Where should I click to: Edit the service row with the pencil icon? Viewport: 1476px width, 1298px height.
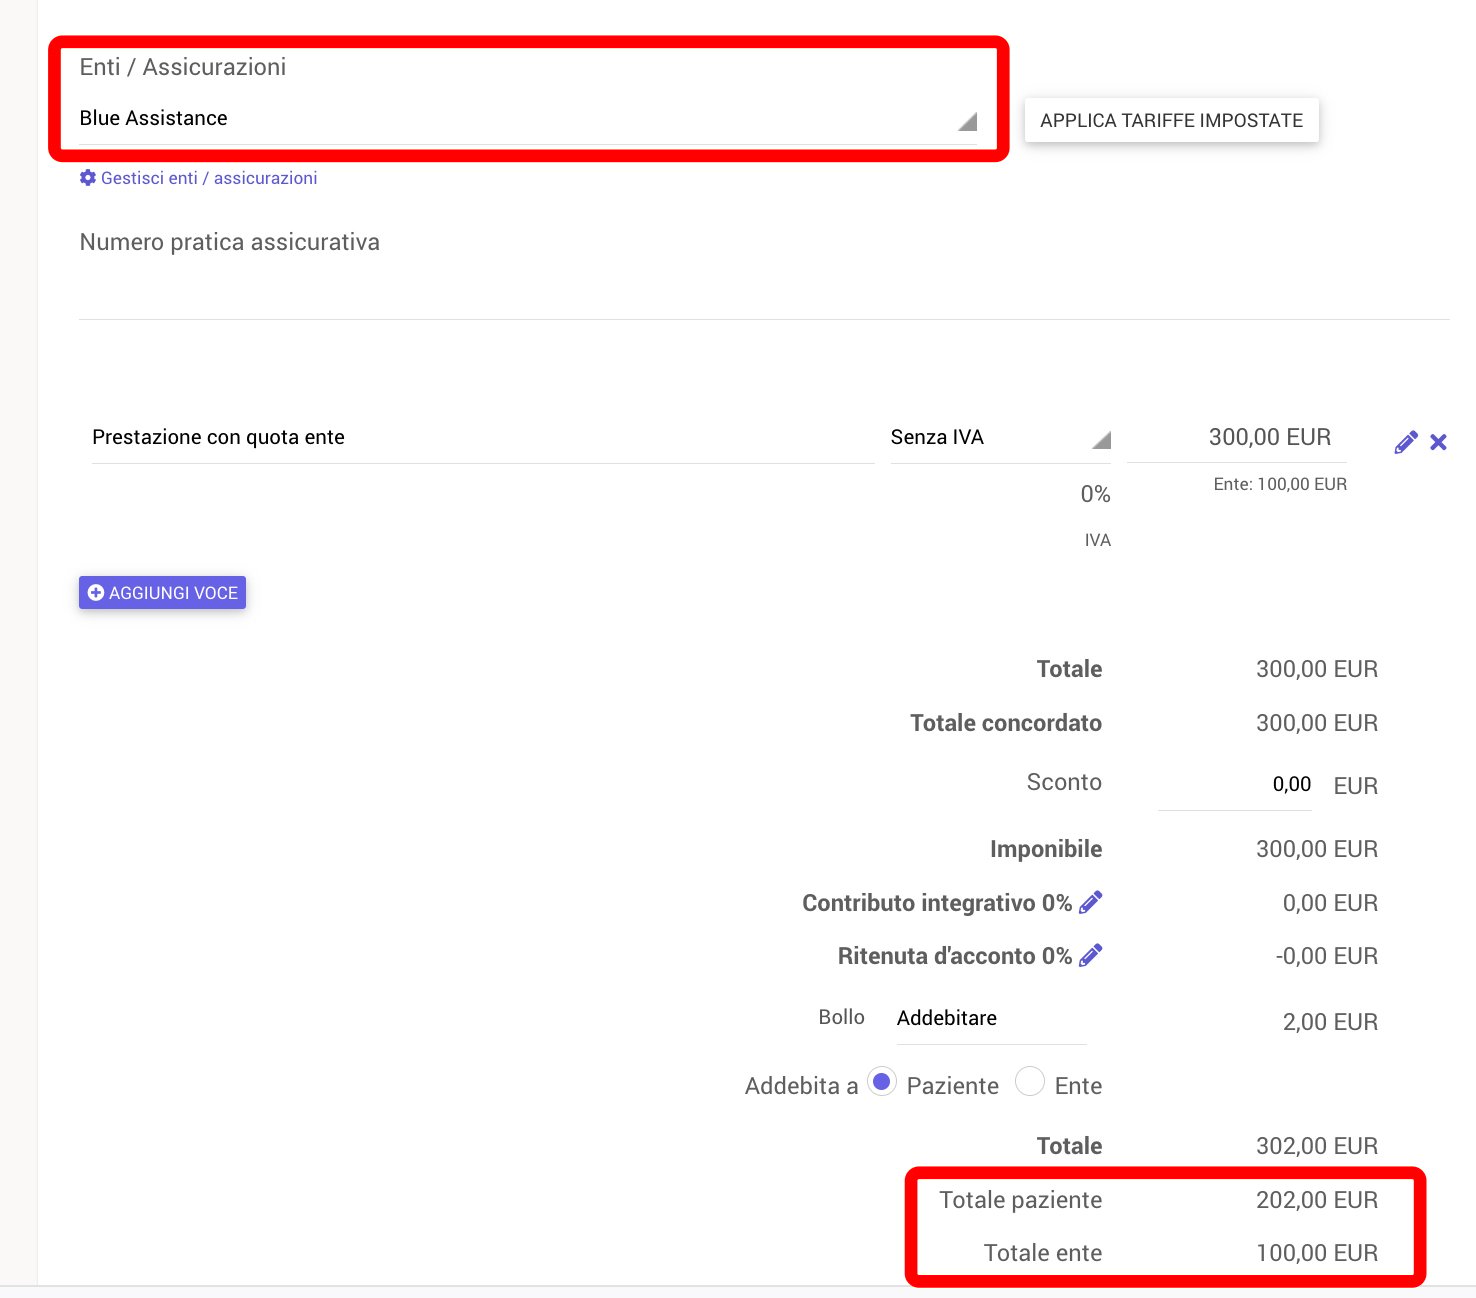tap(1406, 442)
